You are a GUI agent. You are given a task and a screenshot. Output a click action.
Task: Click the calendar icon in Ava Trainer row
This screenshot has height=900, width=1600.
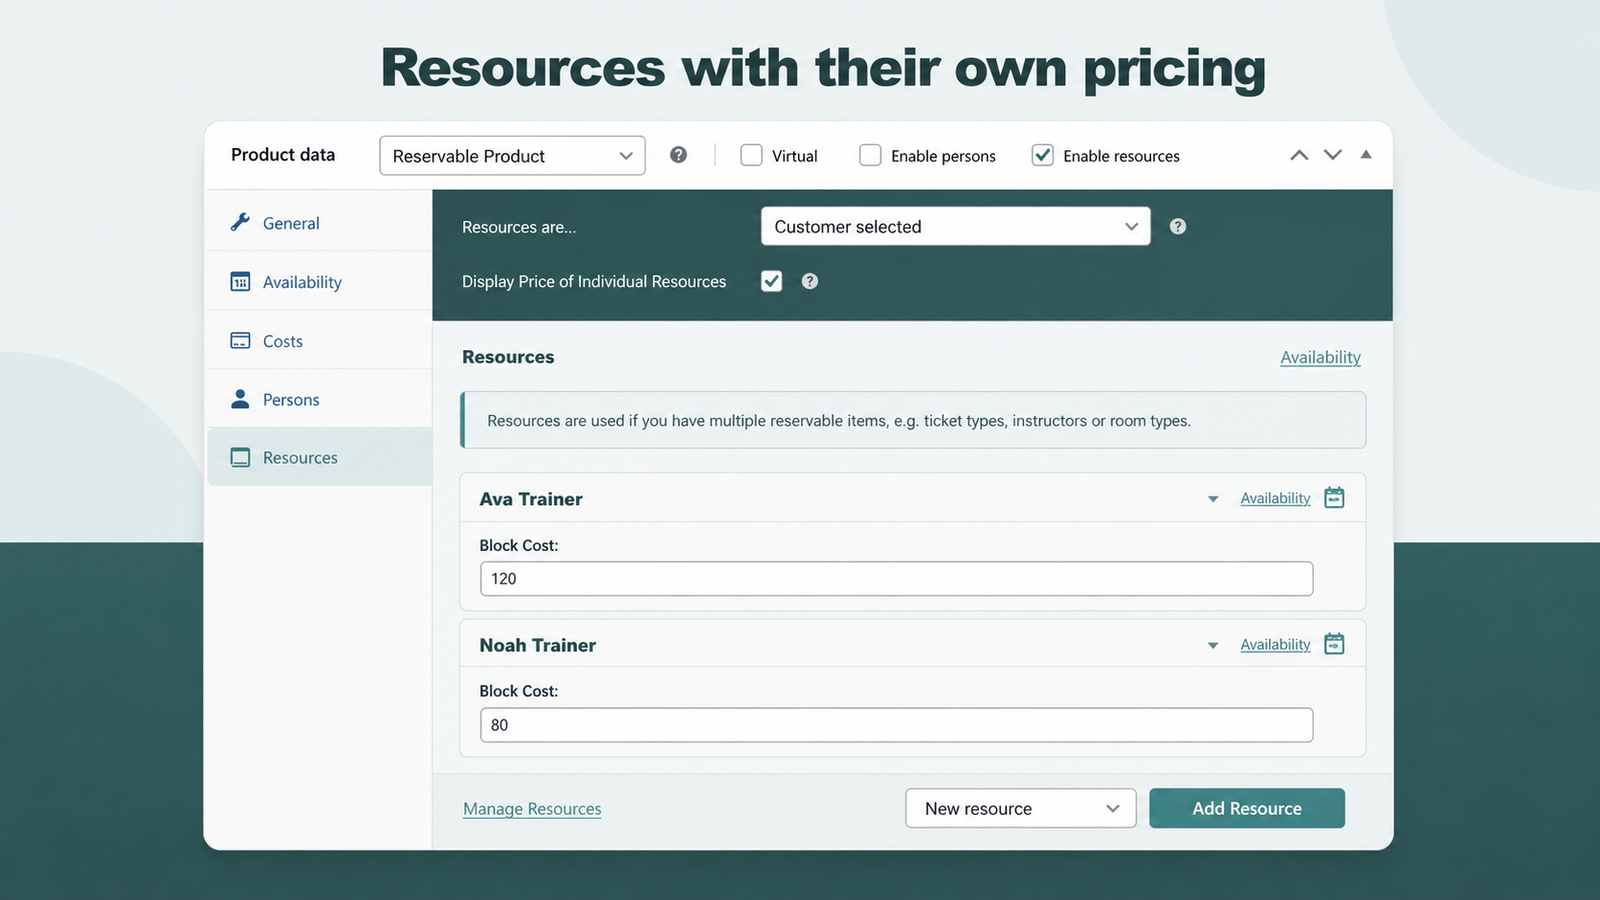click(1334, 497)
